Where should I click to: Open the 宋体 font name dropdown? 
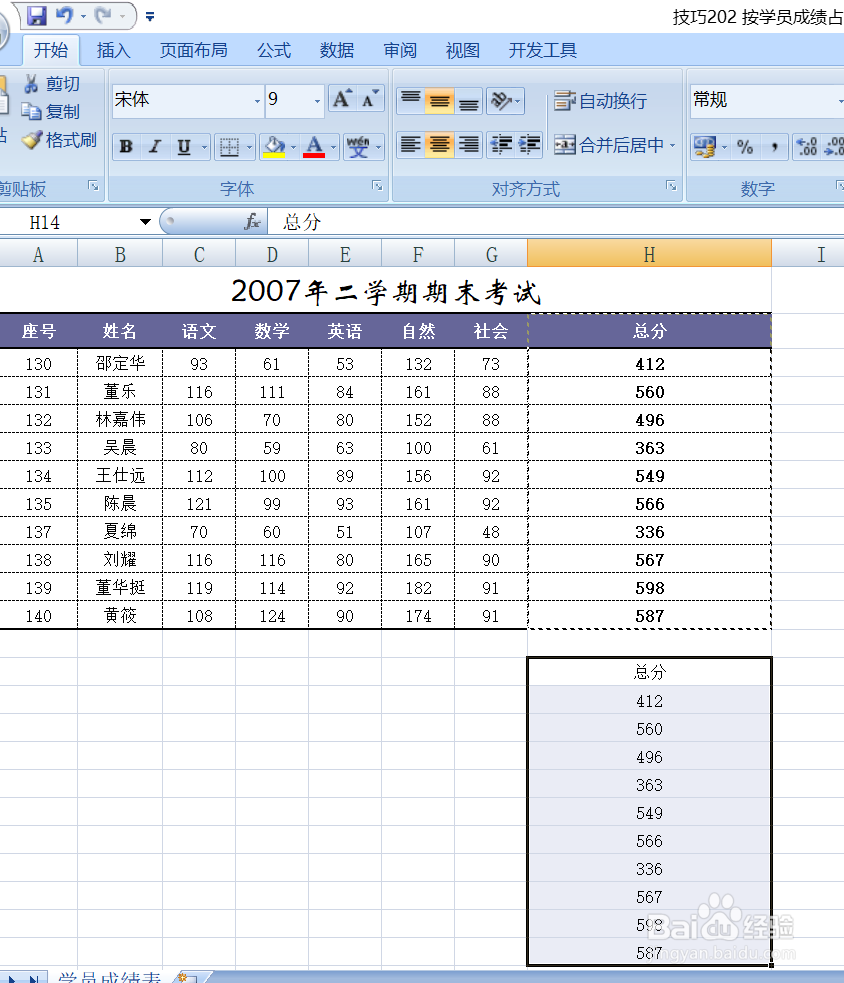pos(257,101)
